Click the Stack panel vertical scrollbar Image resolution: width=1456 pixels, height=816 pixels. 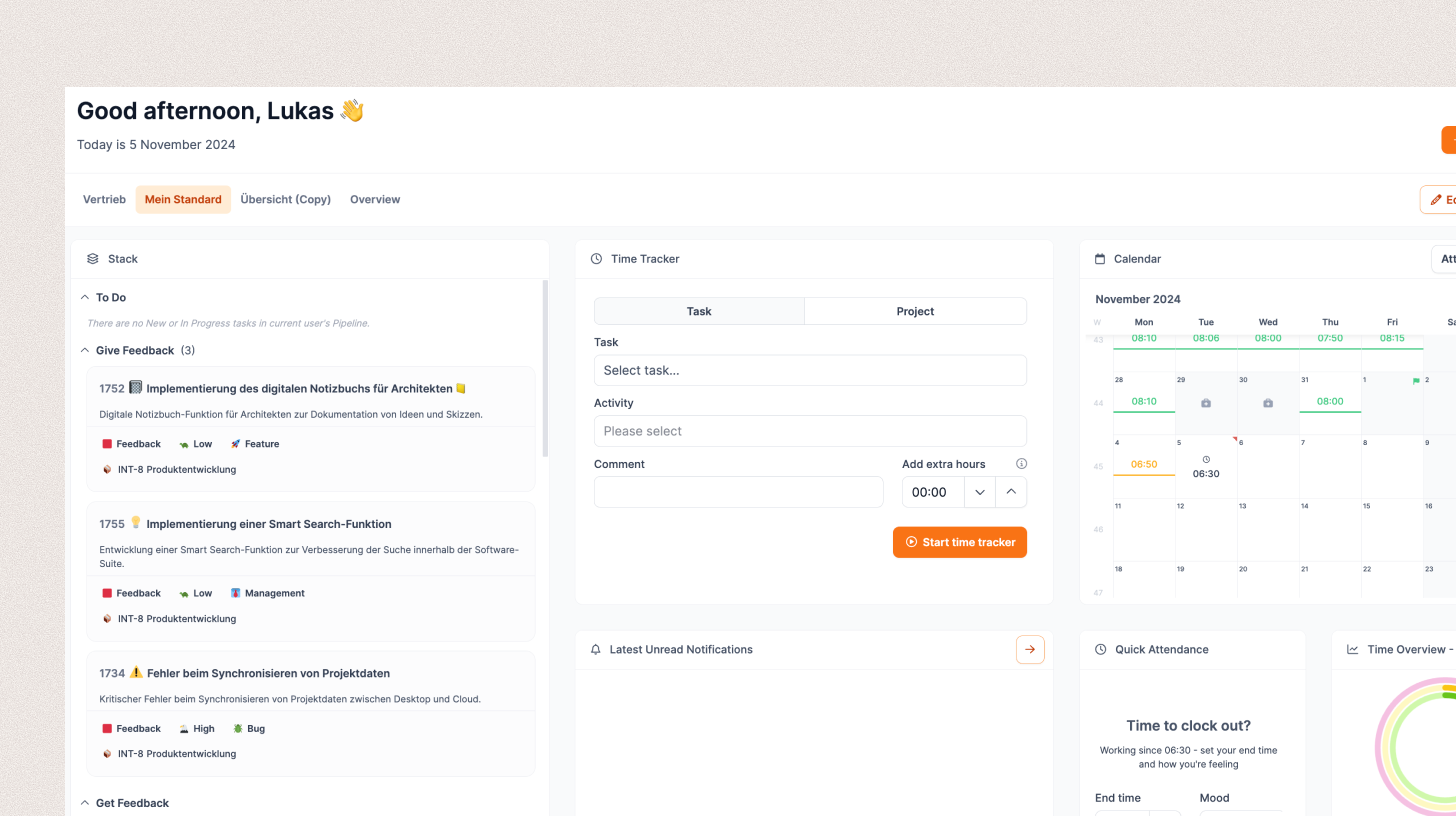(x=545, y=368)
